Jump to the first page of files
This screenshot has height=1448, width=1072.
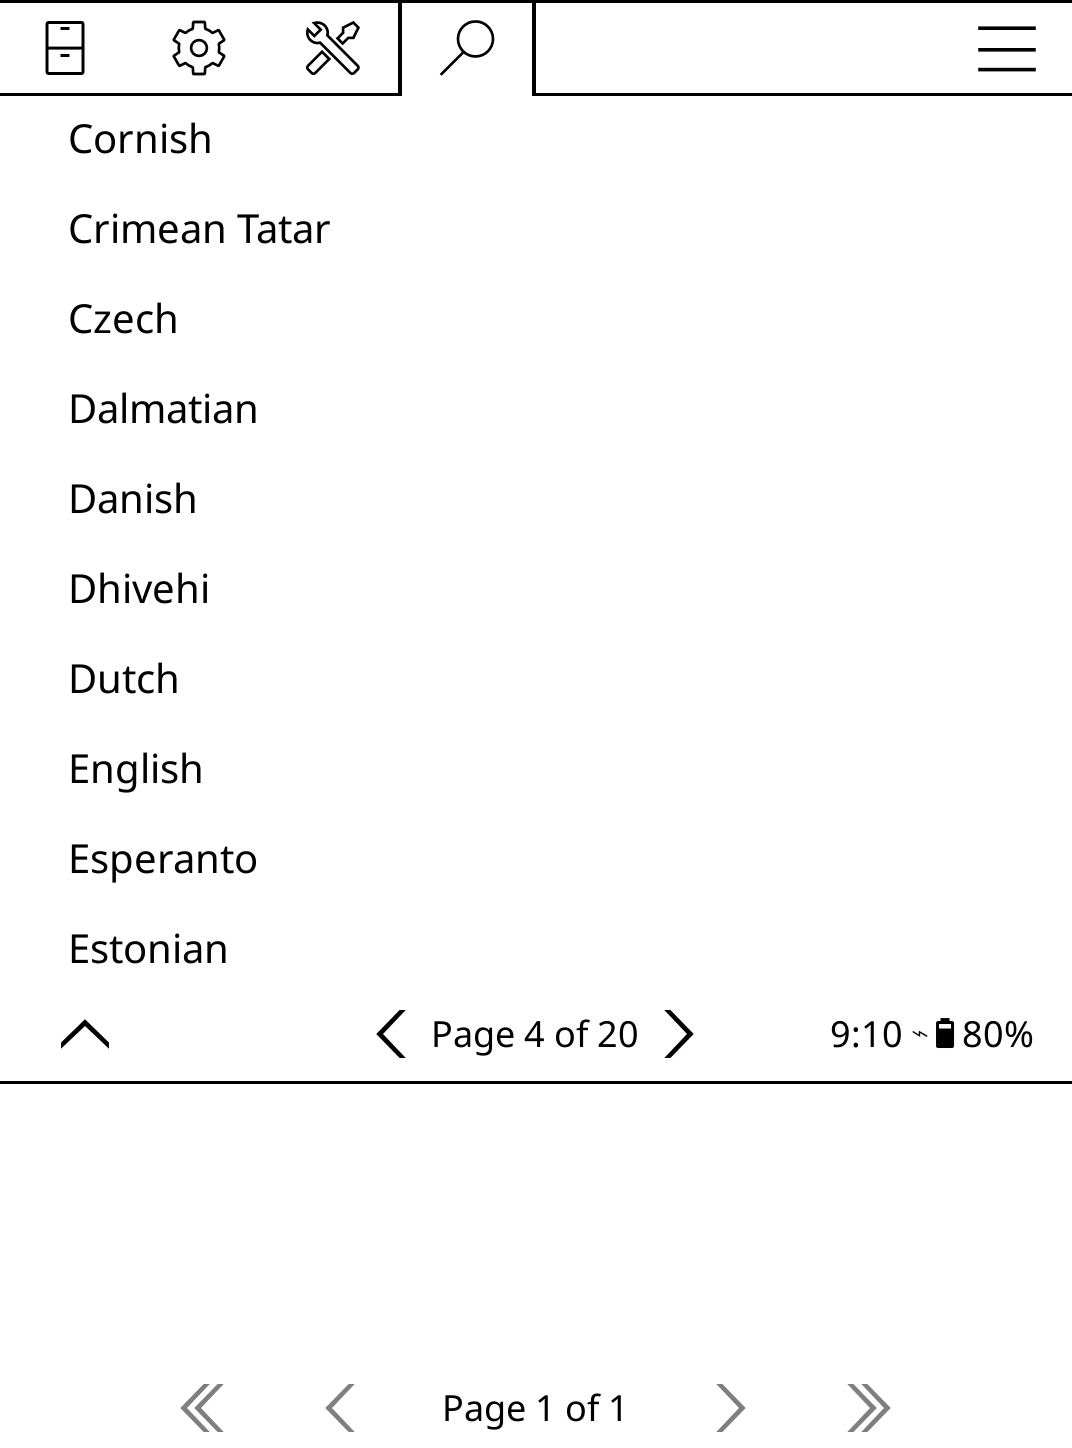[x=202, y=1408]
